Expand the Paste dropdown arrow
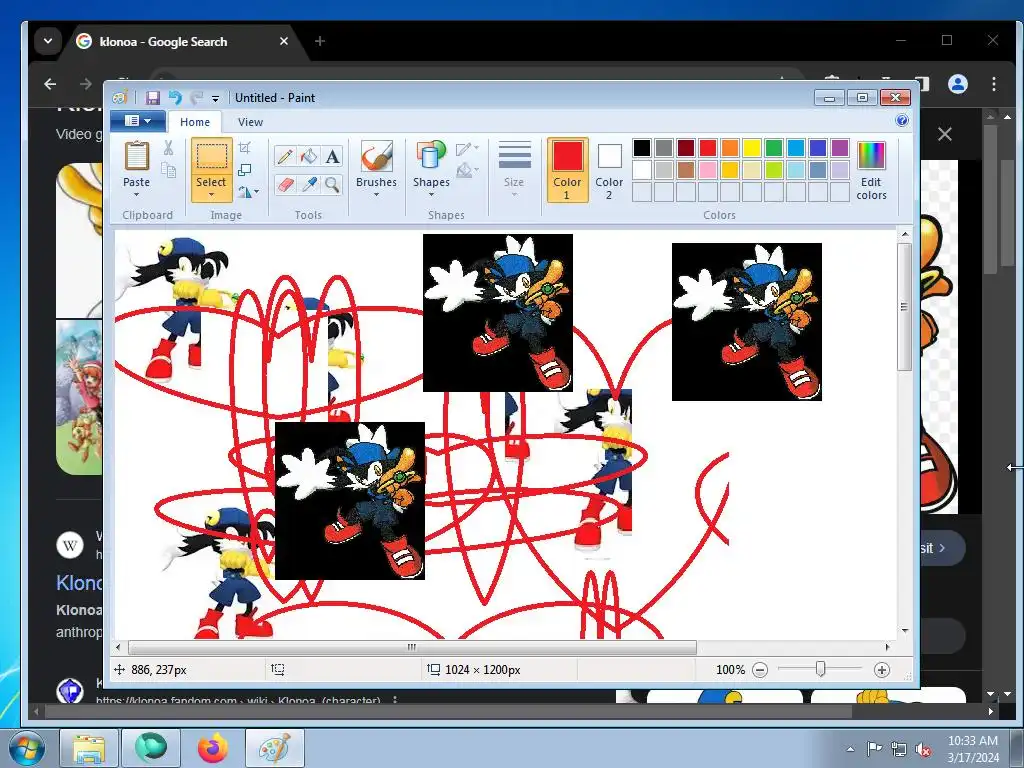The image size is (1024, 768). 136,195
